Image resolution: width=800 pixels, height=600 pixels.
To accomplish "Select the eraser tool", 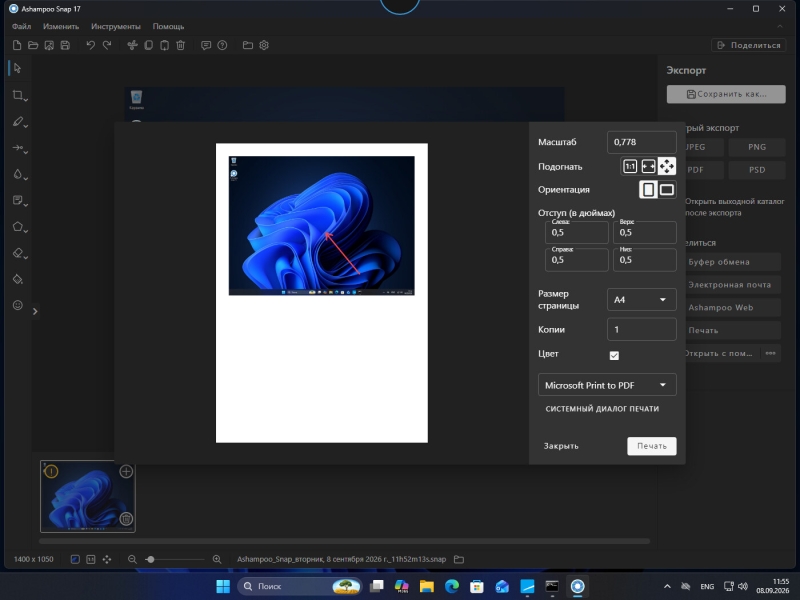I will [19, 253].
